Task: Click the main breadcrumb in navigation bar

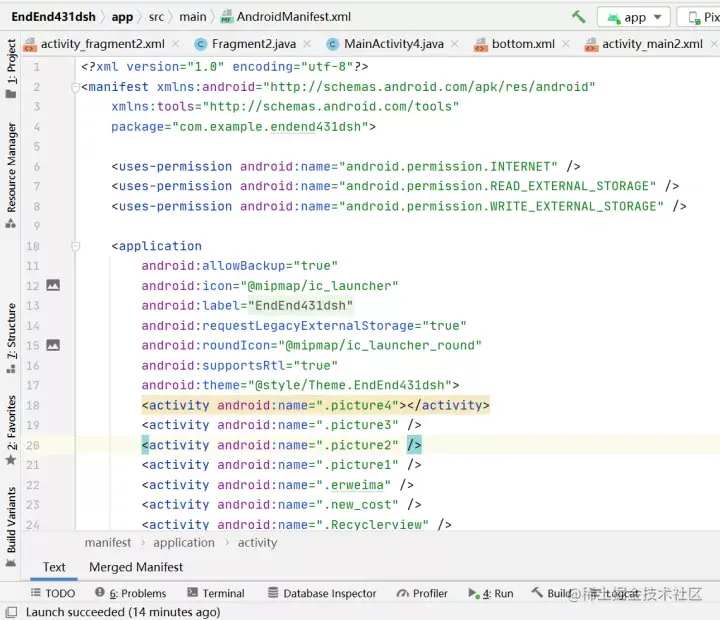Action: [193, 17]
